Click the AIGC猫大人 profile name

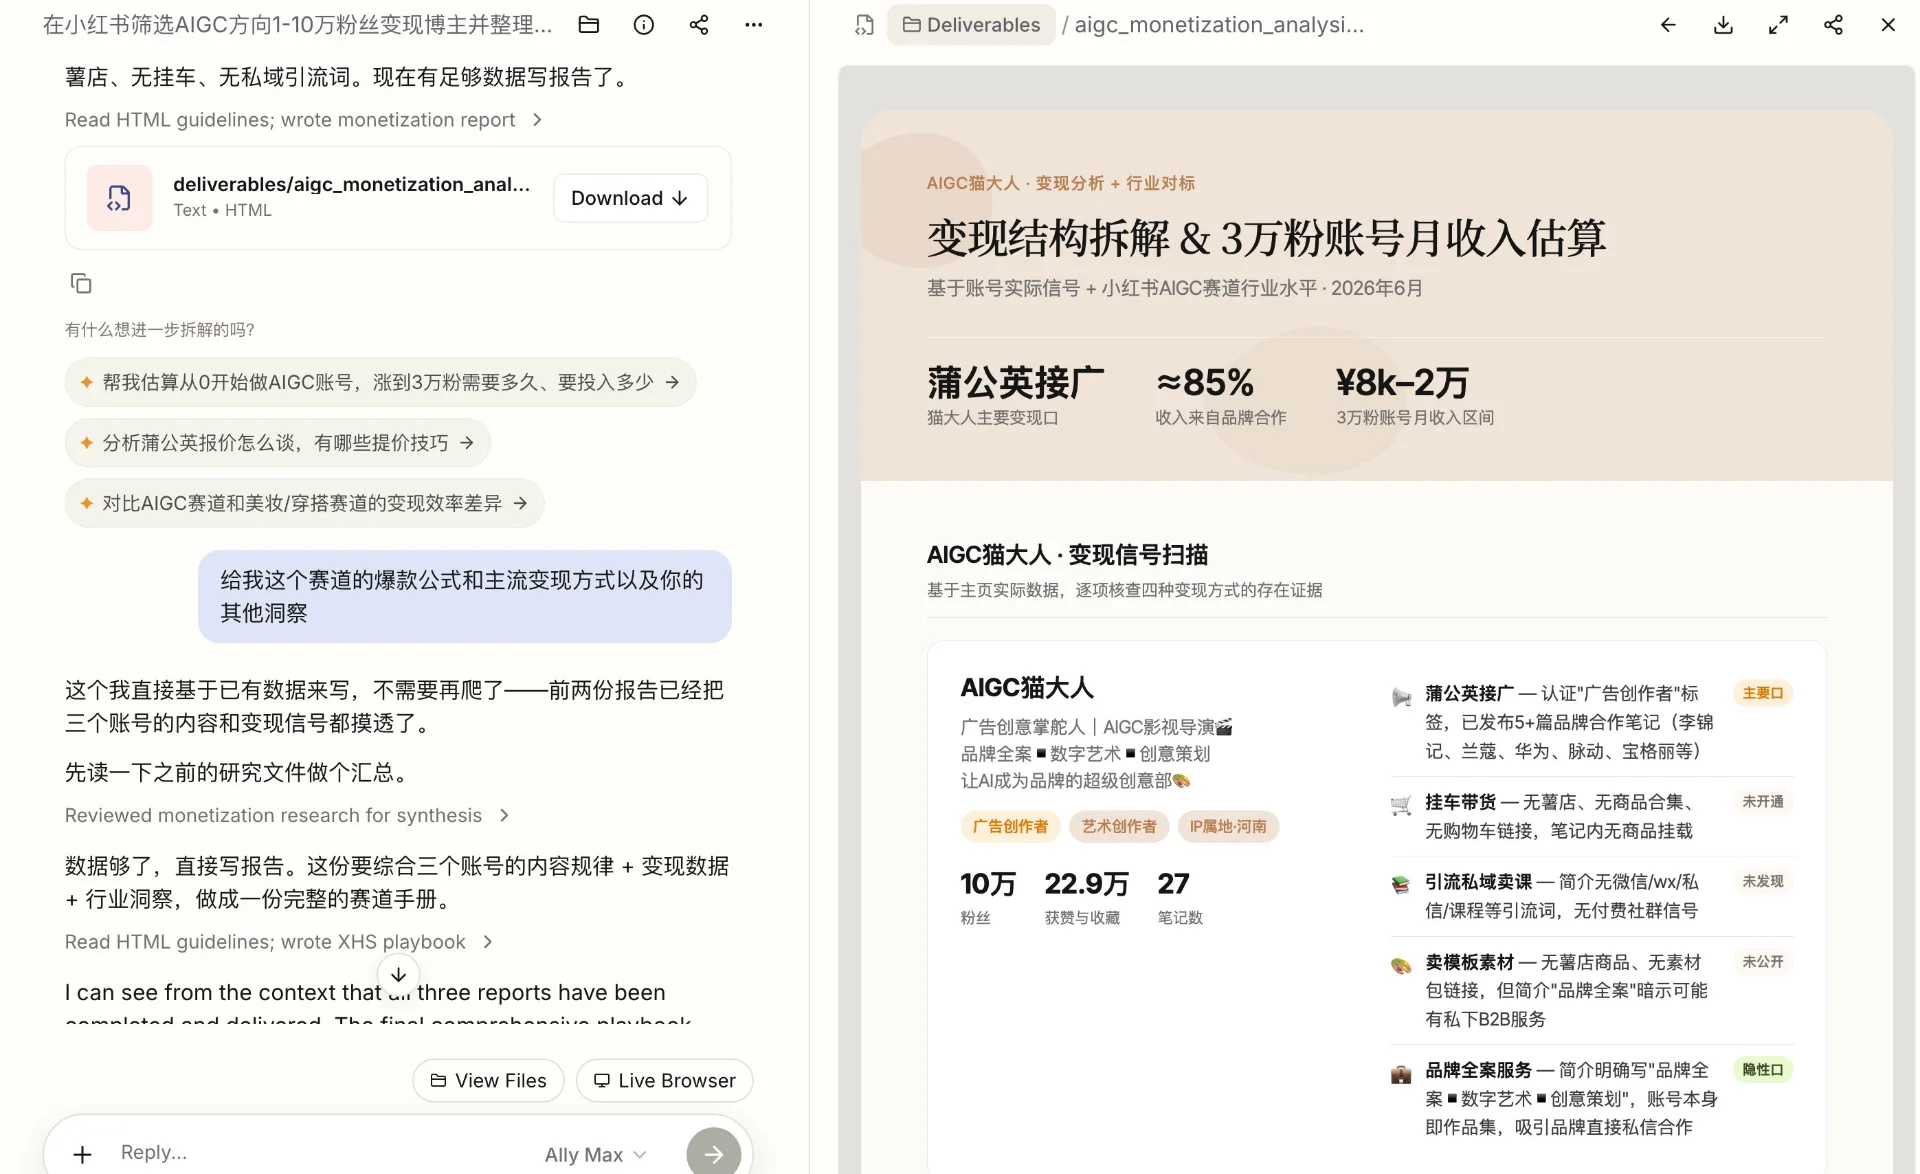[x=1027, y=688]
